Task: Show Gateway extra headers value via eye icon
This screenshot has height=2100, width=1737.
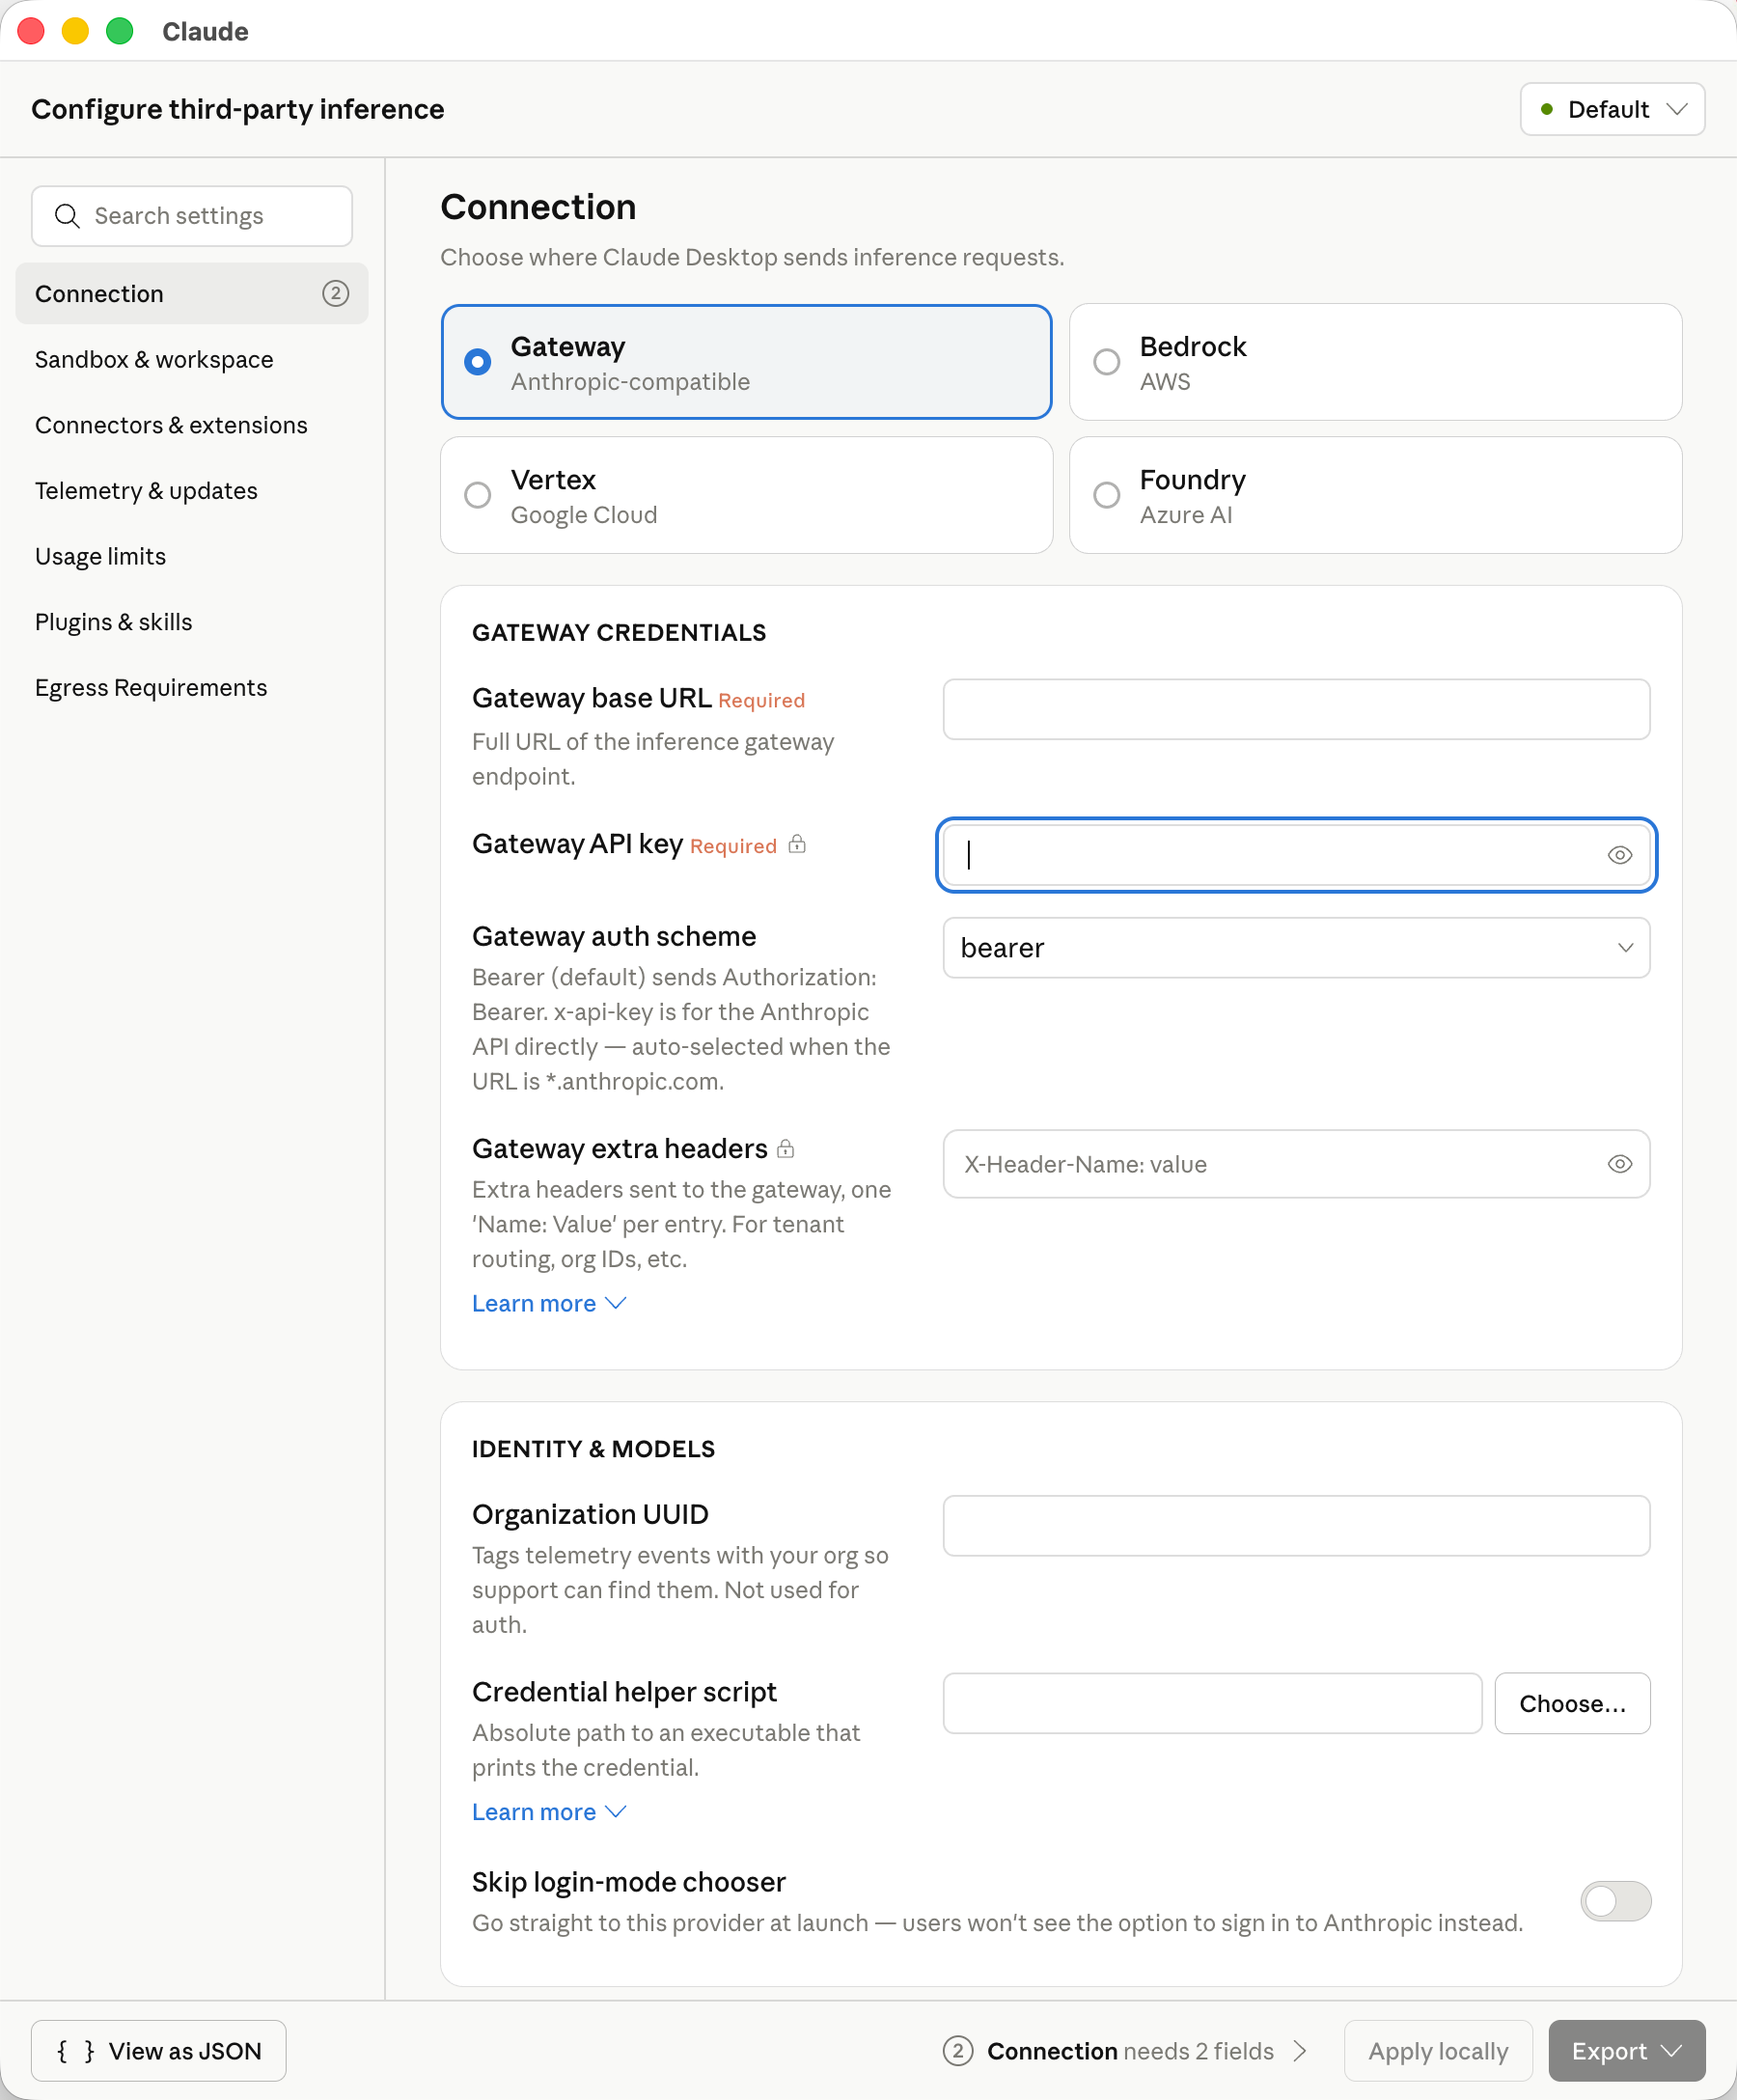Action: pos(1619,1164)
